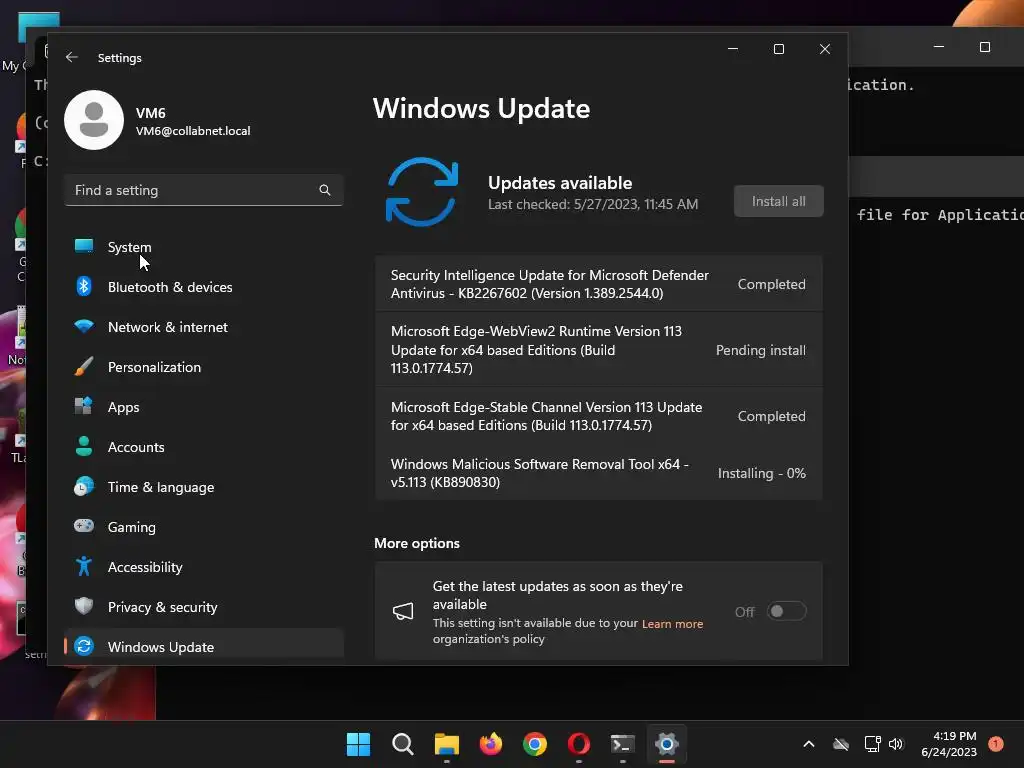
Task: Click the Network wifi icon in sidebar
Action: (84, 326)
